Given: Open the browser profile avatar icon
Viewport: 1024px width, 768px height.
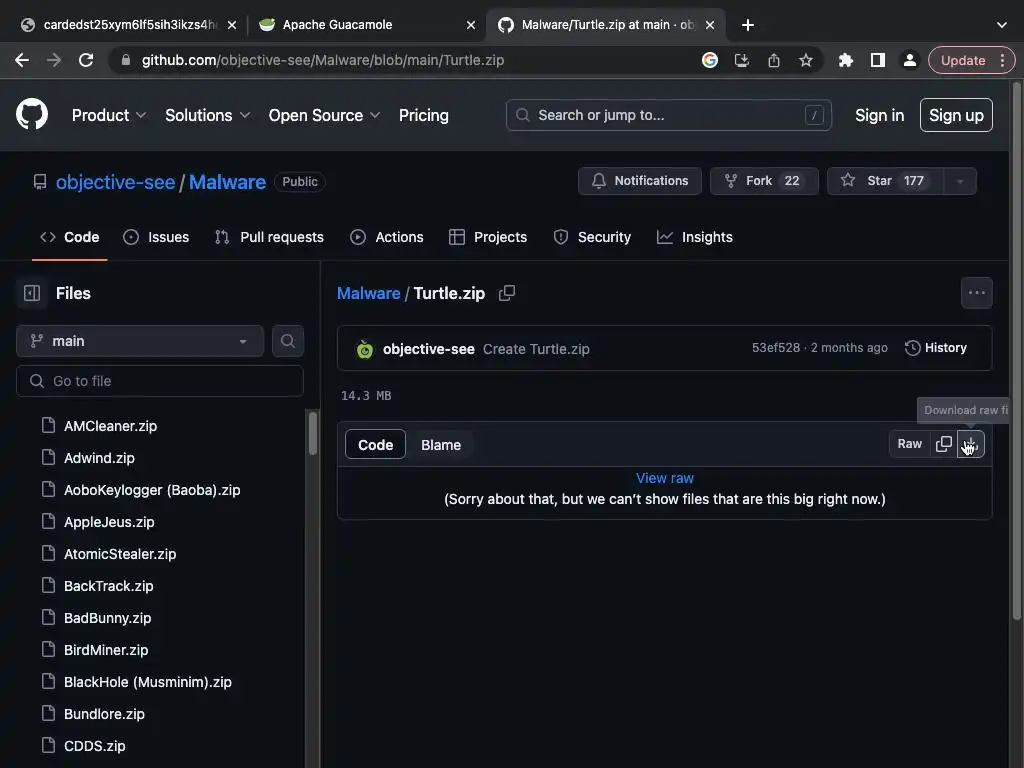Looking at the screenshot, I should click(x=909, y=60).
